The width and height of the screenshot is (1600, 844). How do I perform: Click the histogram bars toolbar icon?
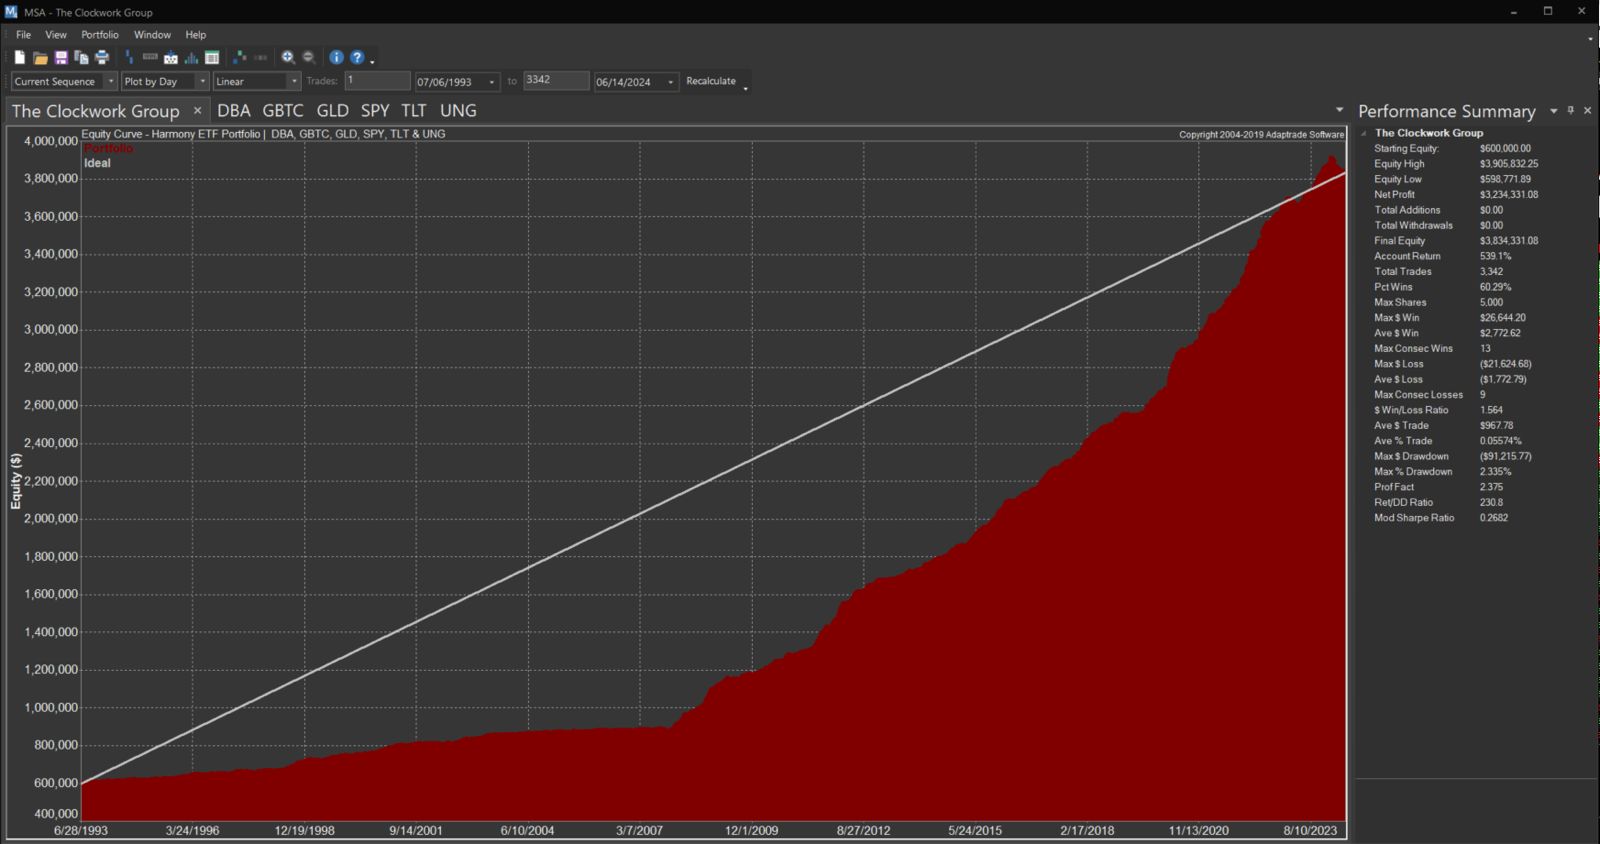click(x=191, y=58)
